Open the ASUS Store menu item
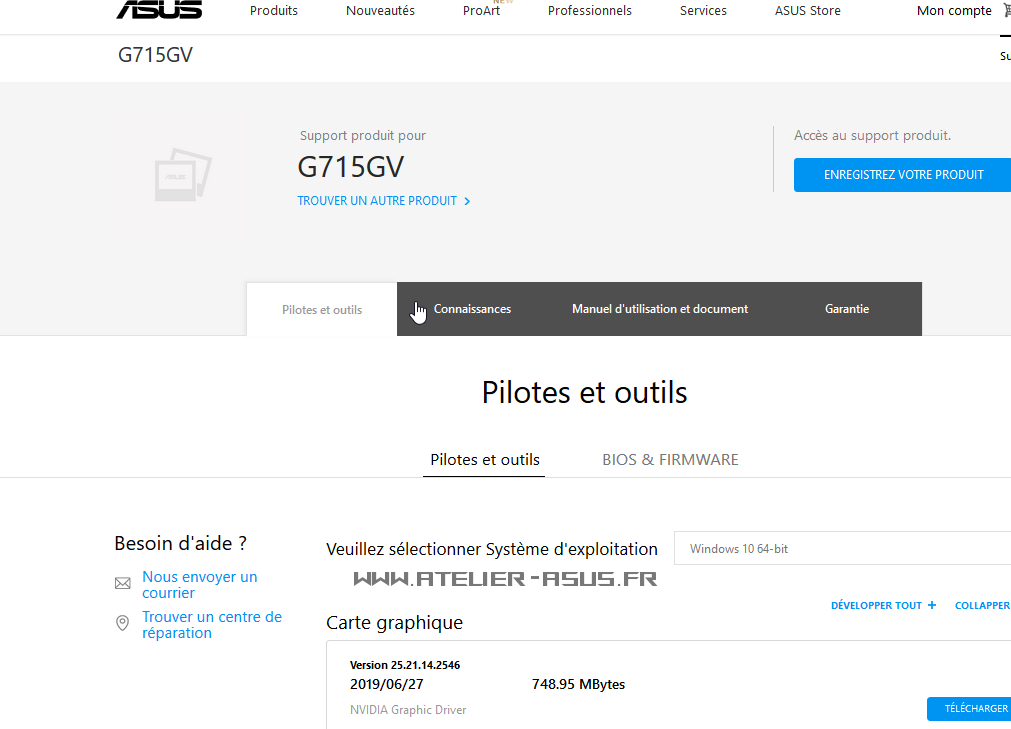Image resolution: width=1011 pixels, height=729 pixels. 807,10
